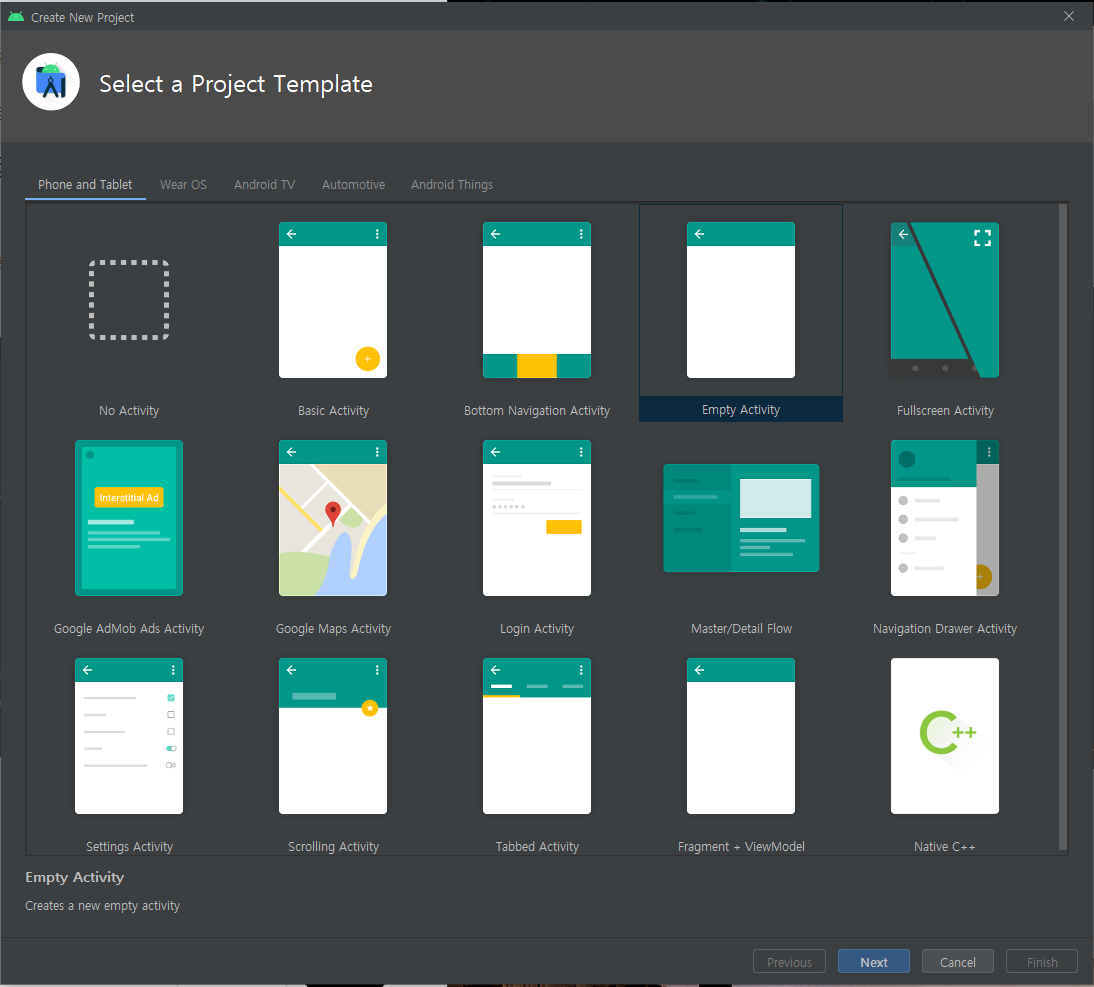1094x987 pixels.
Task: Select the Native C++ template thumbnail
Action: (945, 736)
